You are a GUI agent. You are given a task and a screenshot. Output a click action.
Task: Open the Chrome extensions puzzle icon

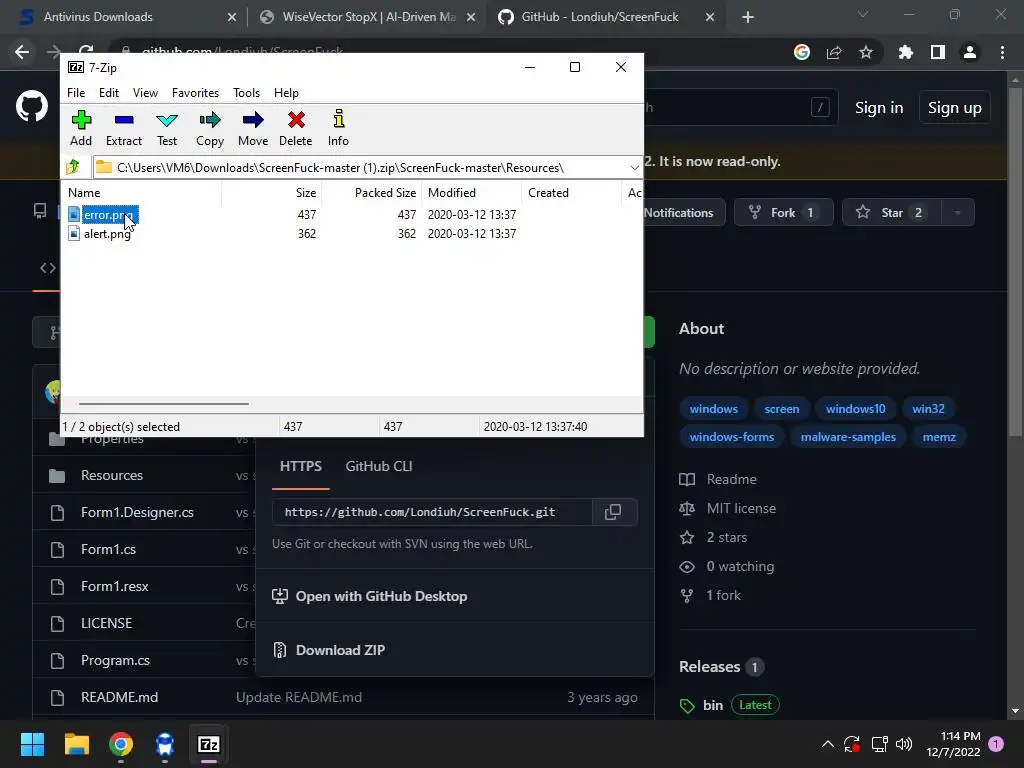(x=905, y=52)
